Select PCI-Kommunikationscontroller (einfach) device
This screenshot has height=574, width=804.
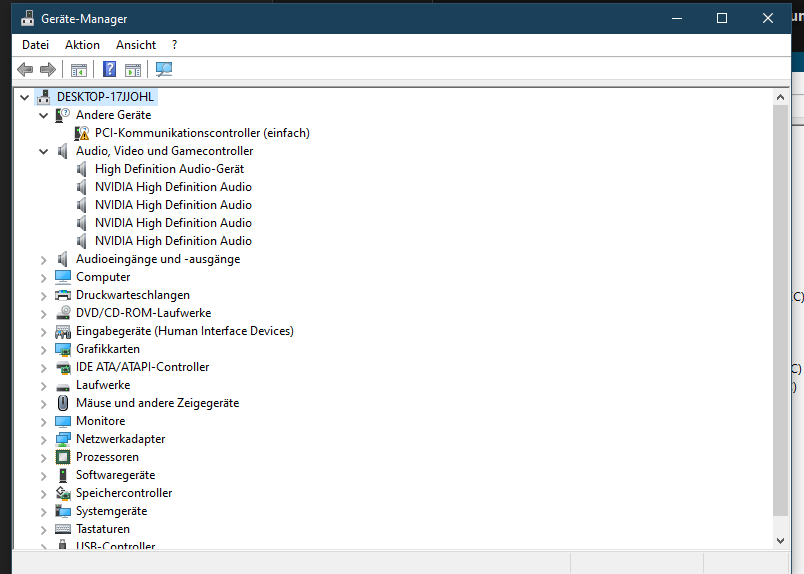[202, 133]
